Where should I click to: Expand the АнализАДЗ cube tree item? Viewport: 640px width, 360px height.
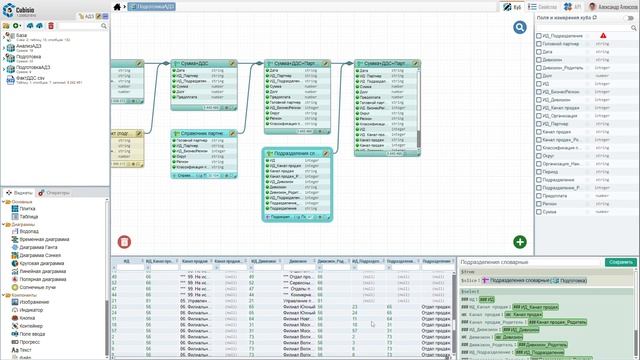[x=4, y=48]
